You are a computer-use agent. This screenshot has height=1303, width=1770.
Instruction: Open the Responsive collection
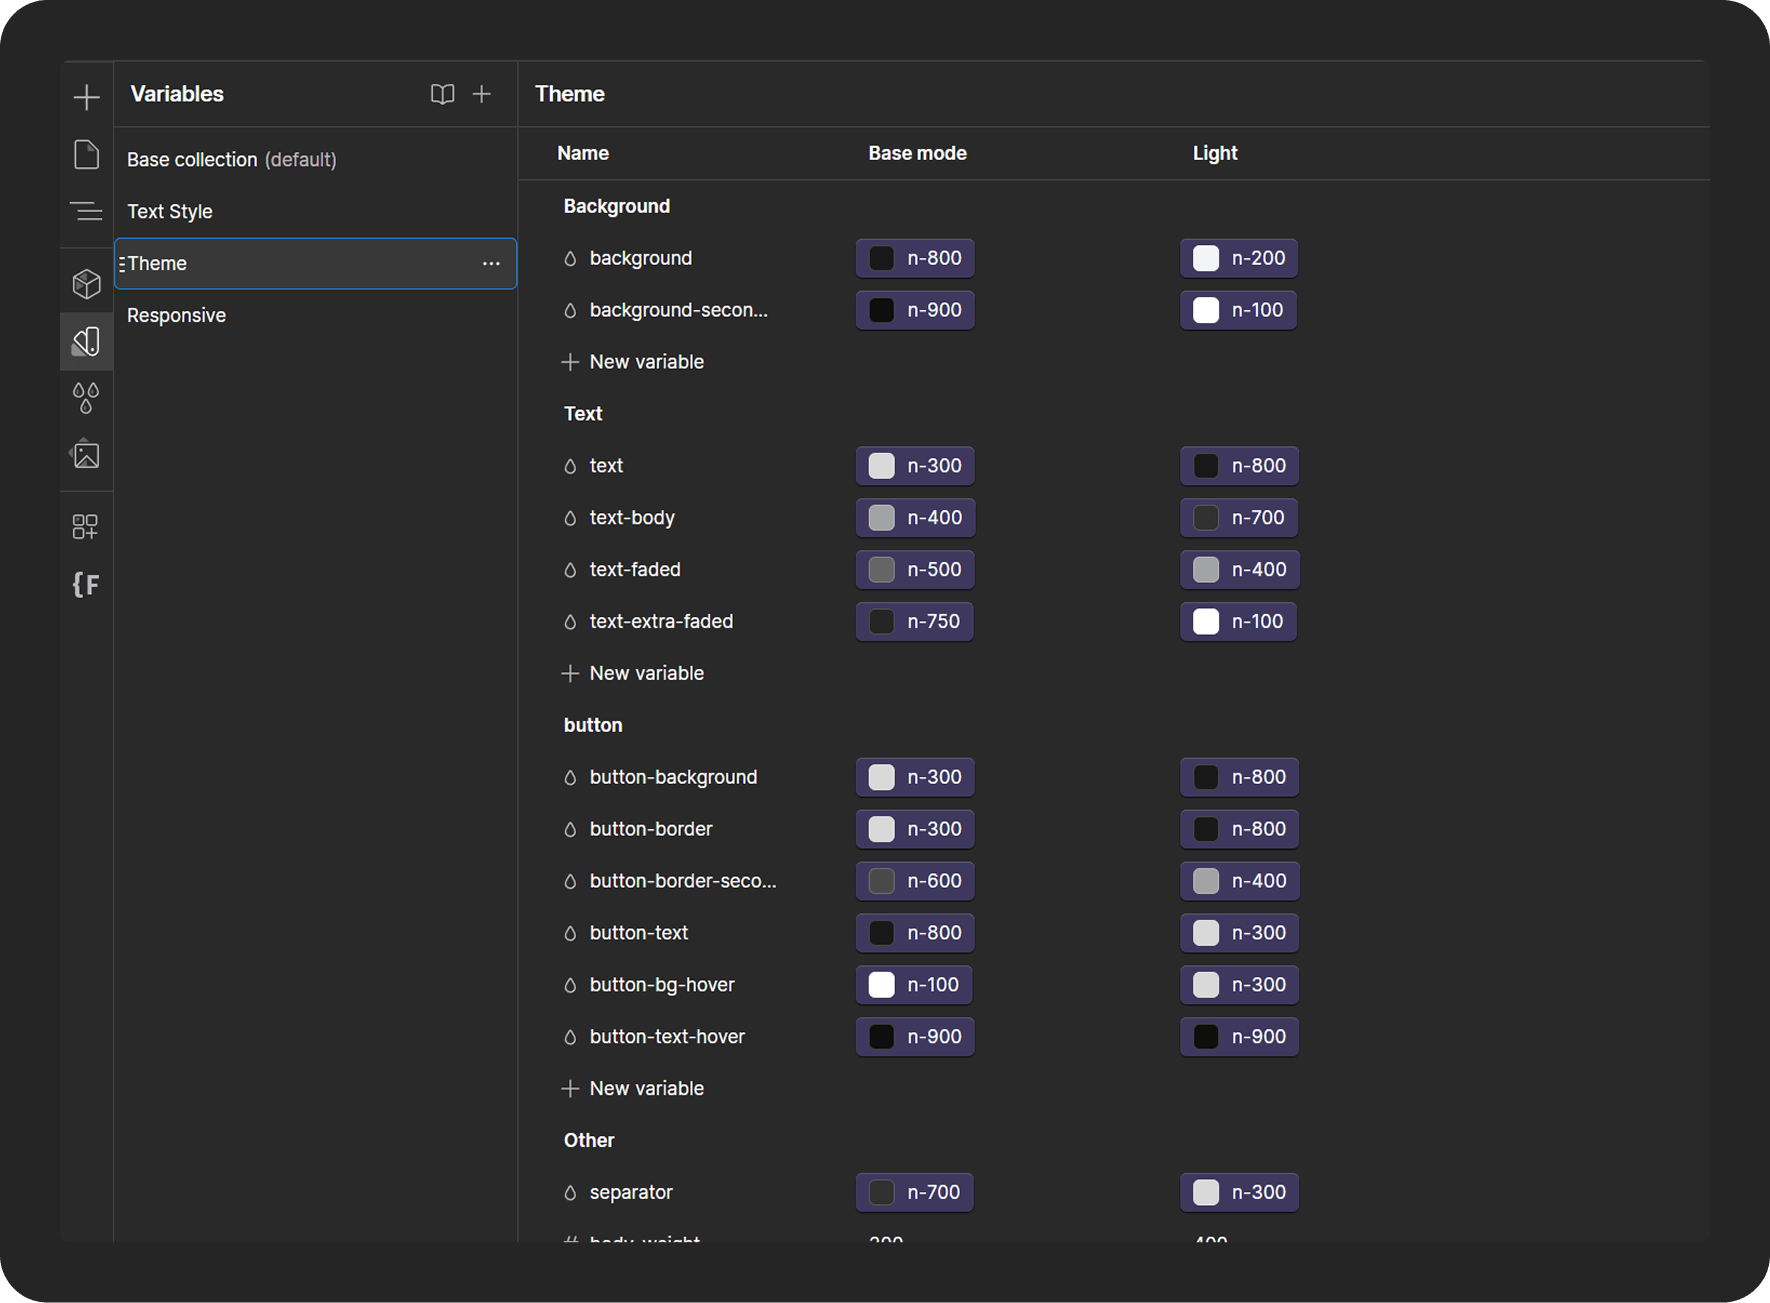tap(177, 316)
